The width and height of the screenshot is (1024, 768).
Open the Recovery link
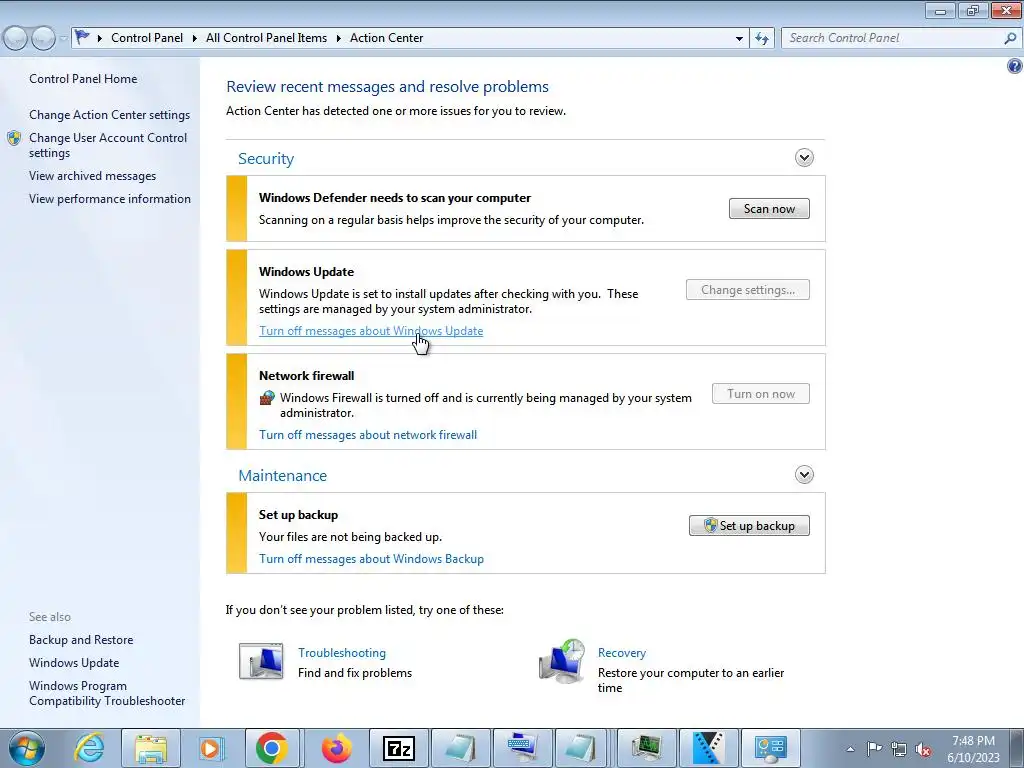coord(622,653)
